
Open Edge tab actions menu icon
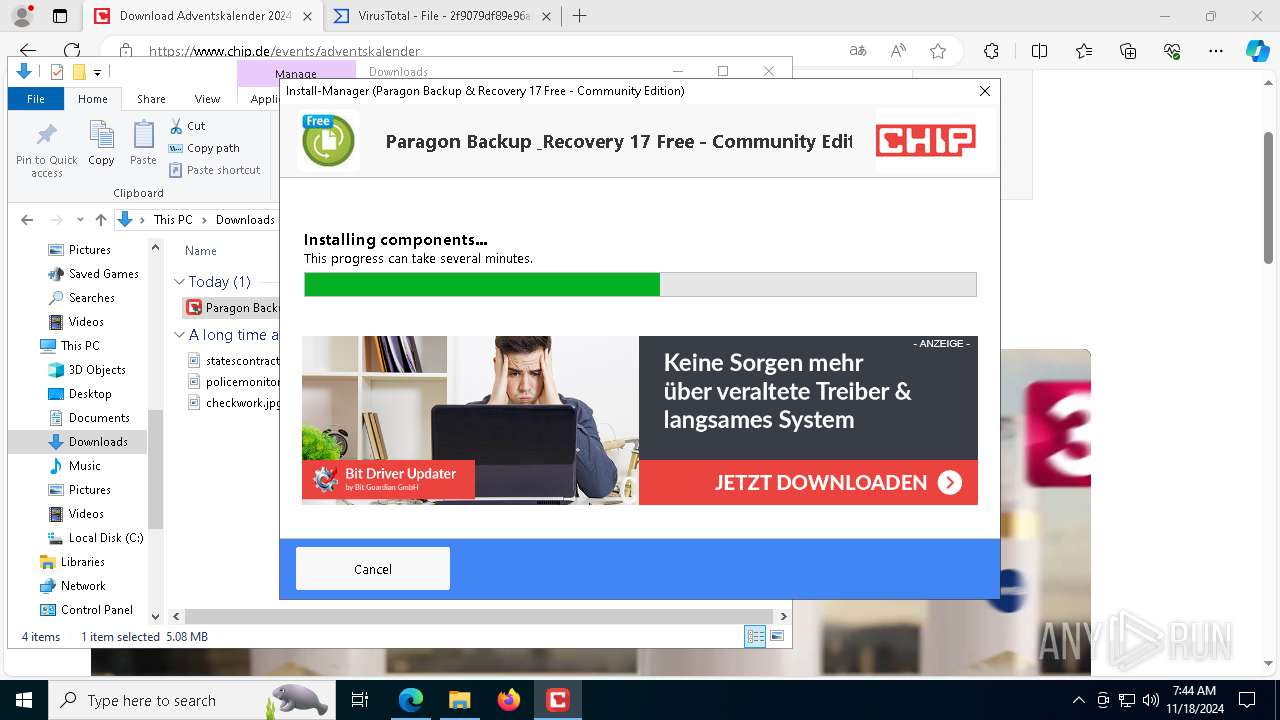click(x=60, y=16)
